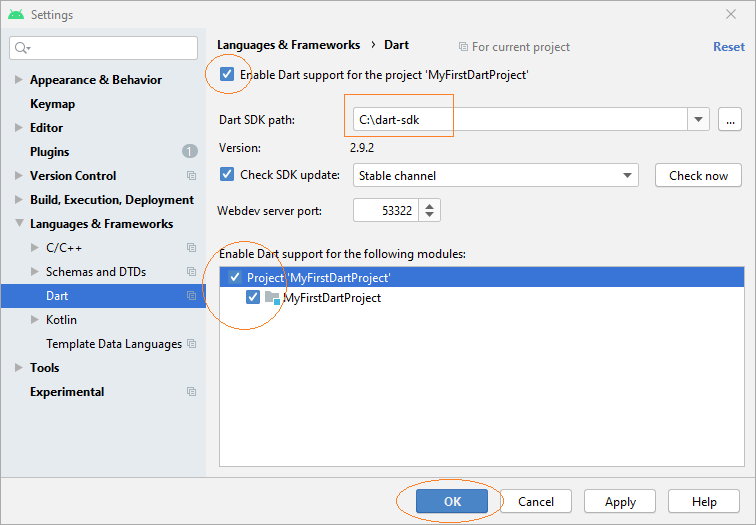Viewport: 756px width, 525px height.
Task: Open the Stable channel dropdown
Action: tap(496, 175)
